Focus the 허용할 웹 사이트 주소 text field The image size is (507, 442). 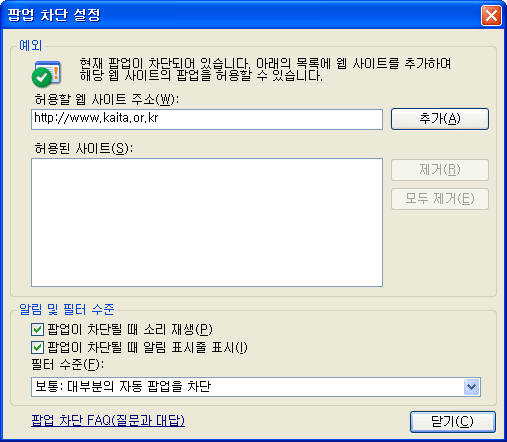pyautogui.click(x=207, y=119)
